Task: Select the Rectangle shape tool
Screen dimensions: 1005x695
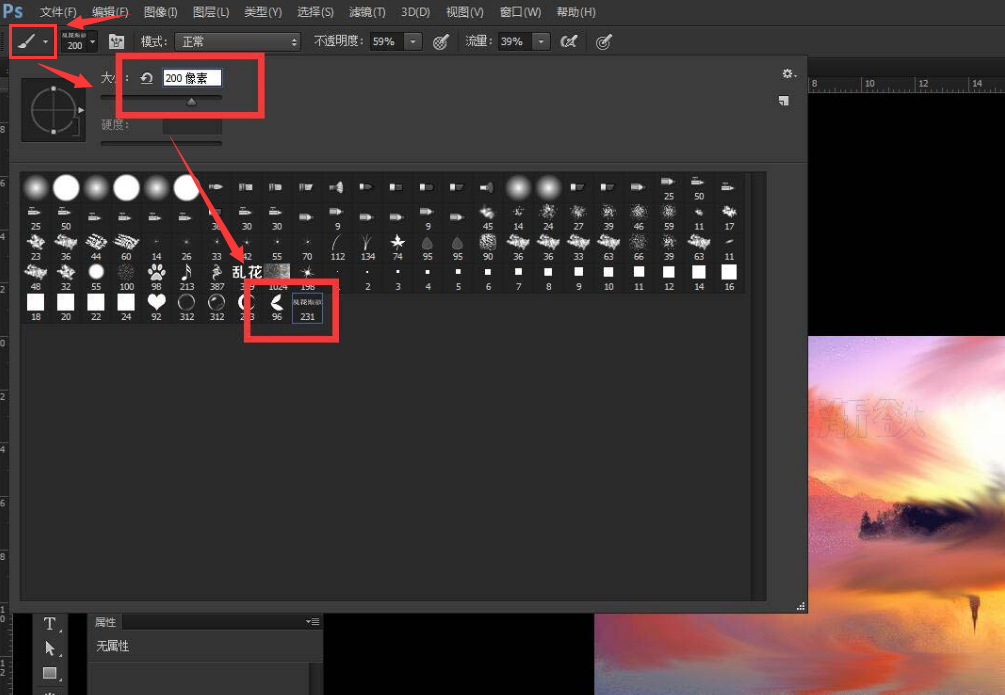Action: click(49, 673)
